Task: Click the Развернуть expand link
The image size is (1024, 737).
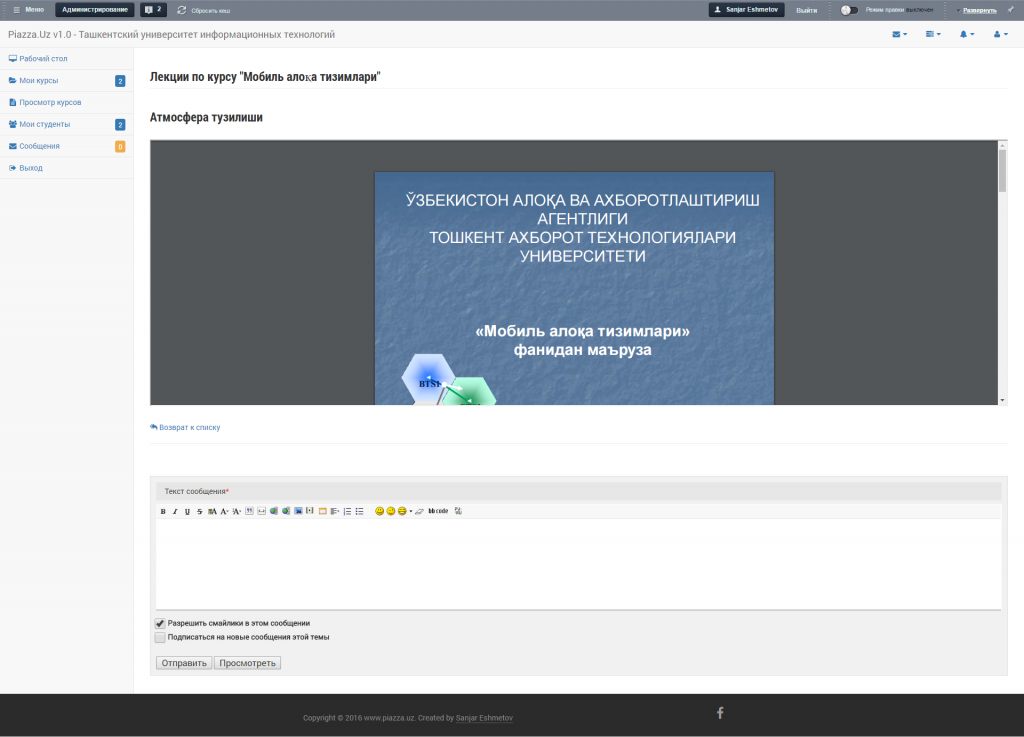Action: 980,10
